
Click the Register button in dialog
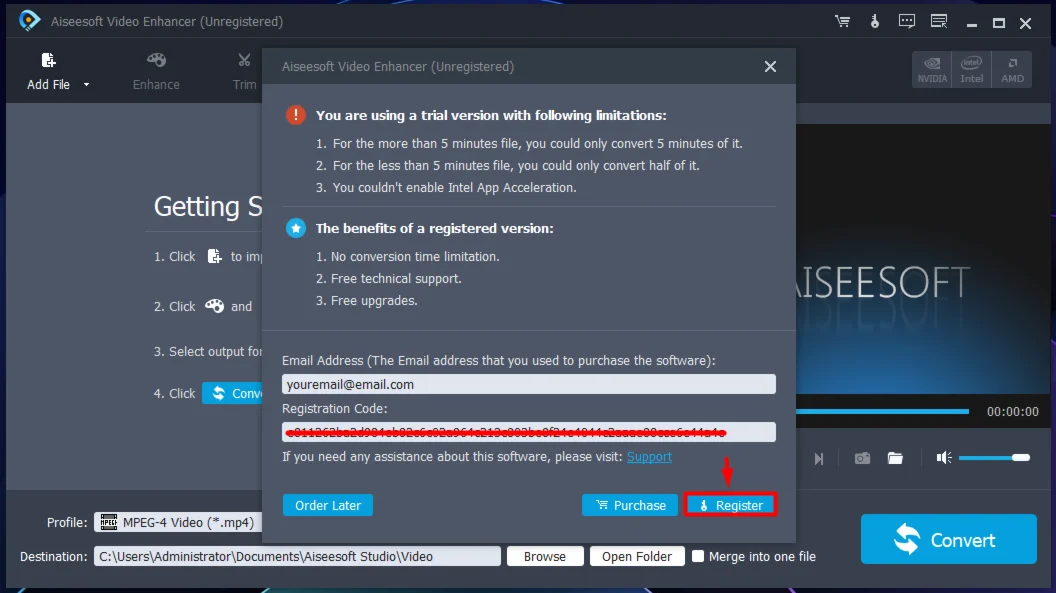[x=731, y=505]
